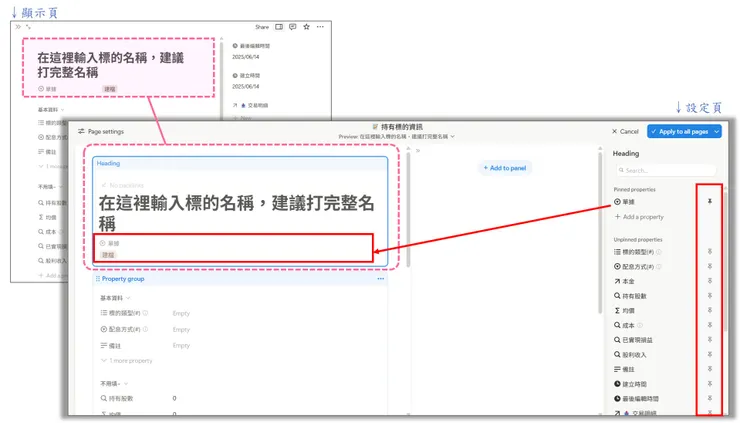This screenshot has height=423, width=740.
Task: Pin the 最後編輯時間 property
Action: (x=709, y=398)
